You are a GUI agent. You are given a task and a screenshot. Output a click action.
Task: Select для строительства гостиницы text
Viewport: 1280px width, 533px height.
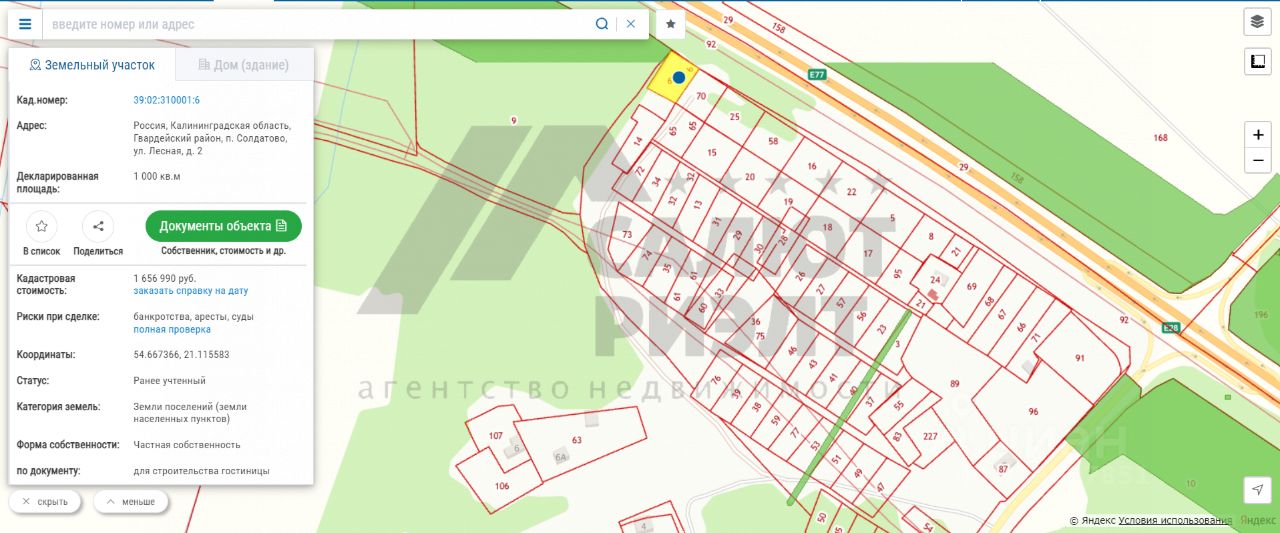201,471
